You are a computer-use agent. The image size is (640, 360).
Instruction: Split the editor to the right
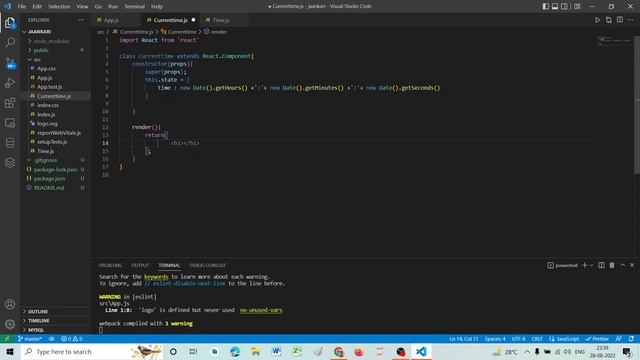click(x=620, y=20)
